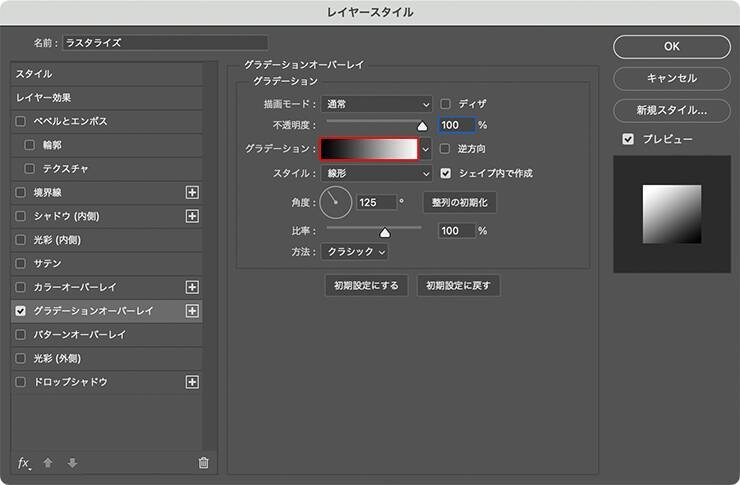
Task: Click the fx effects menu icon
Action: pyautogui.click(x=24, y=462)
